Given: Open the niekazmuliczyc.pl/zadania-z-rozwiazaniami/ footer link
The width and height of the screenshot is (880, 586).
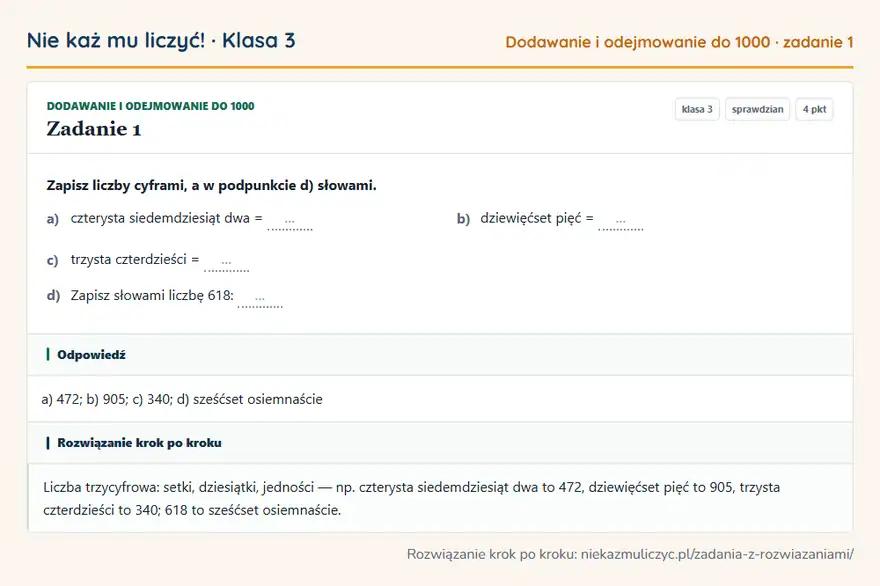Looking at the screenshot, I should pos(717,555).
